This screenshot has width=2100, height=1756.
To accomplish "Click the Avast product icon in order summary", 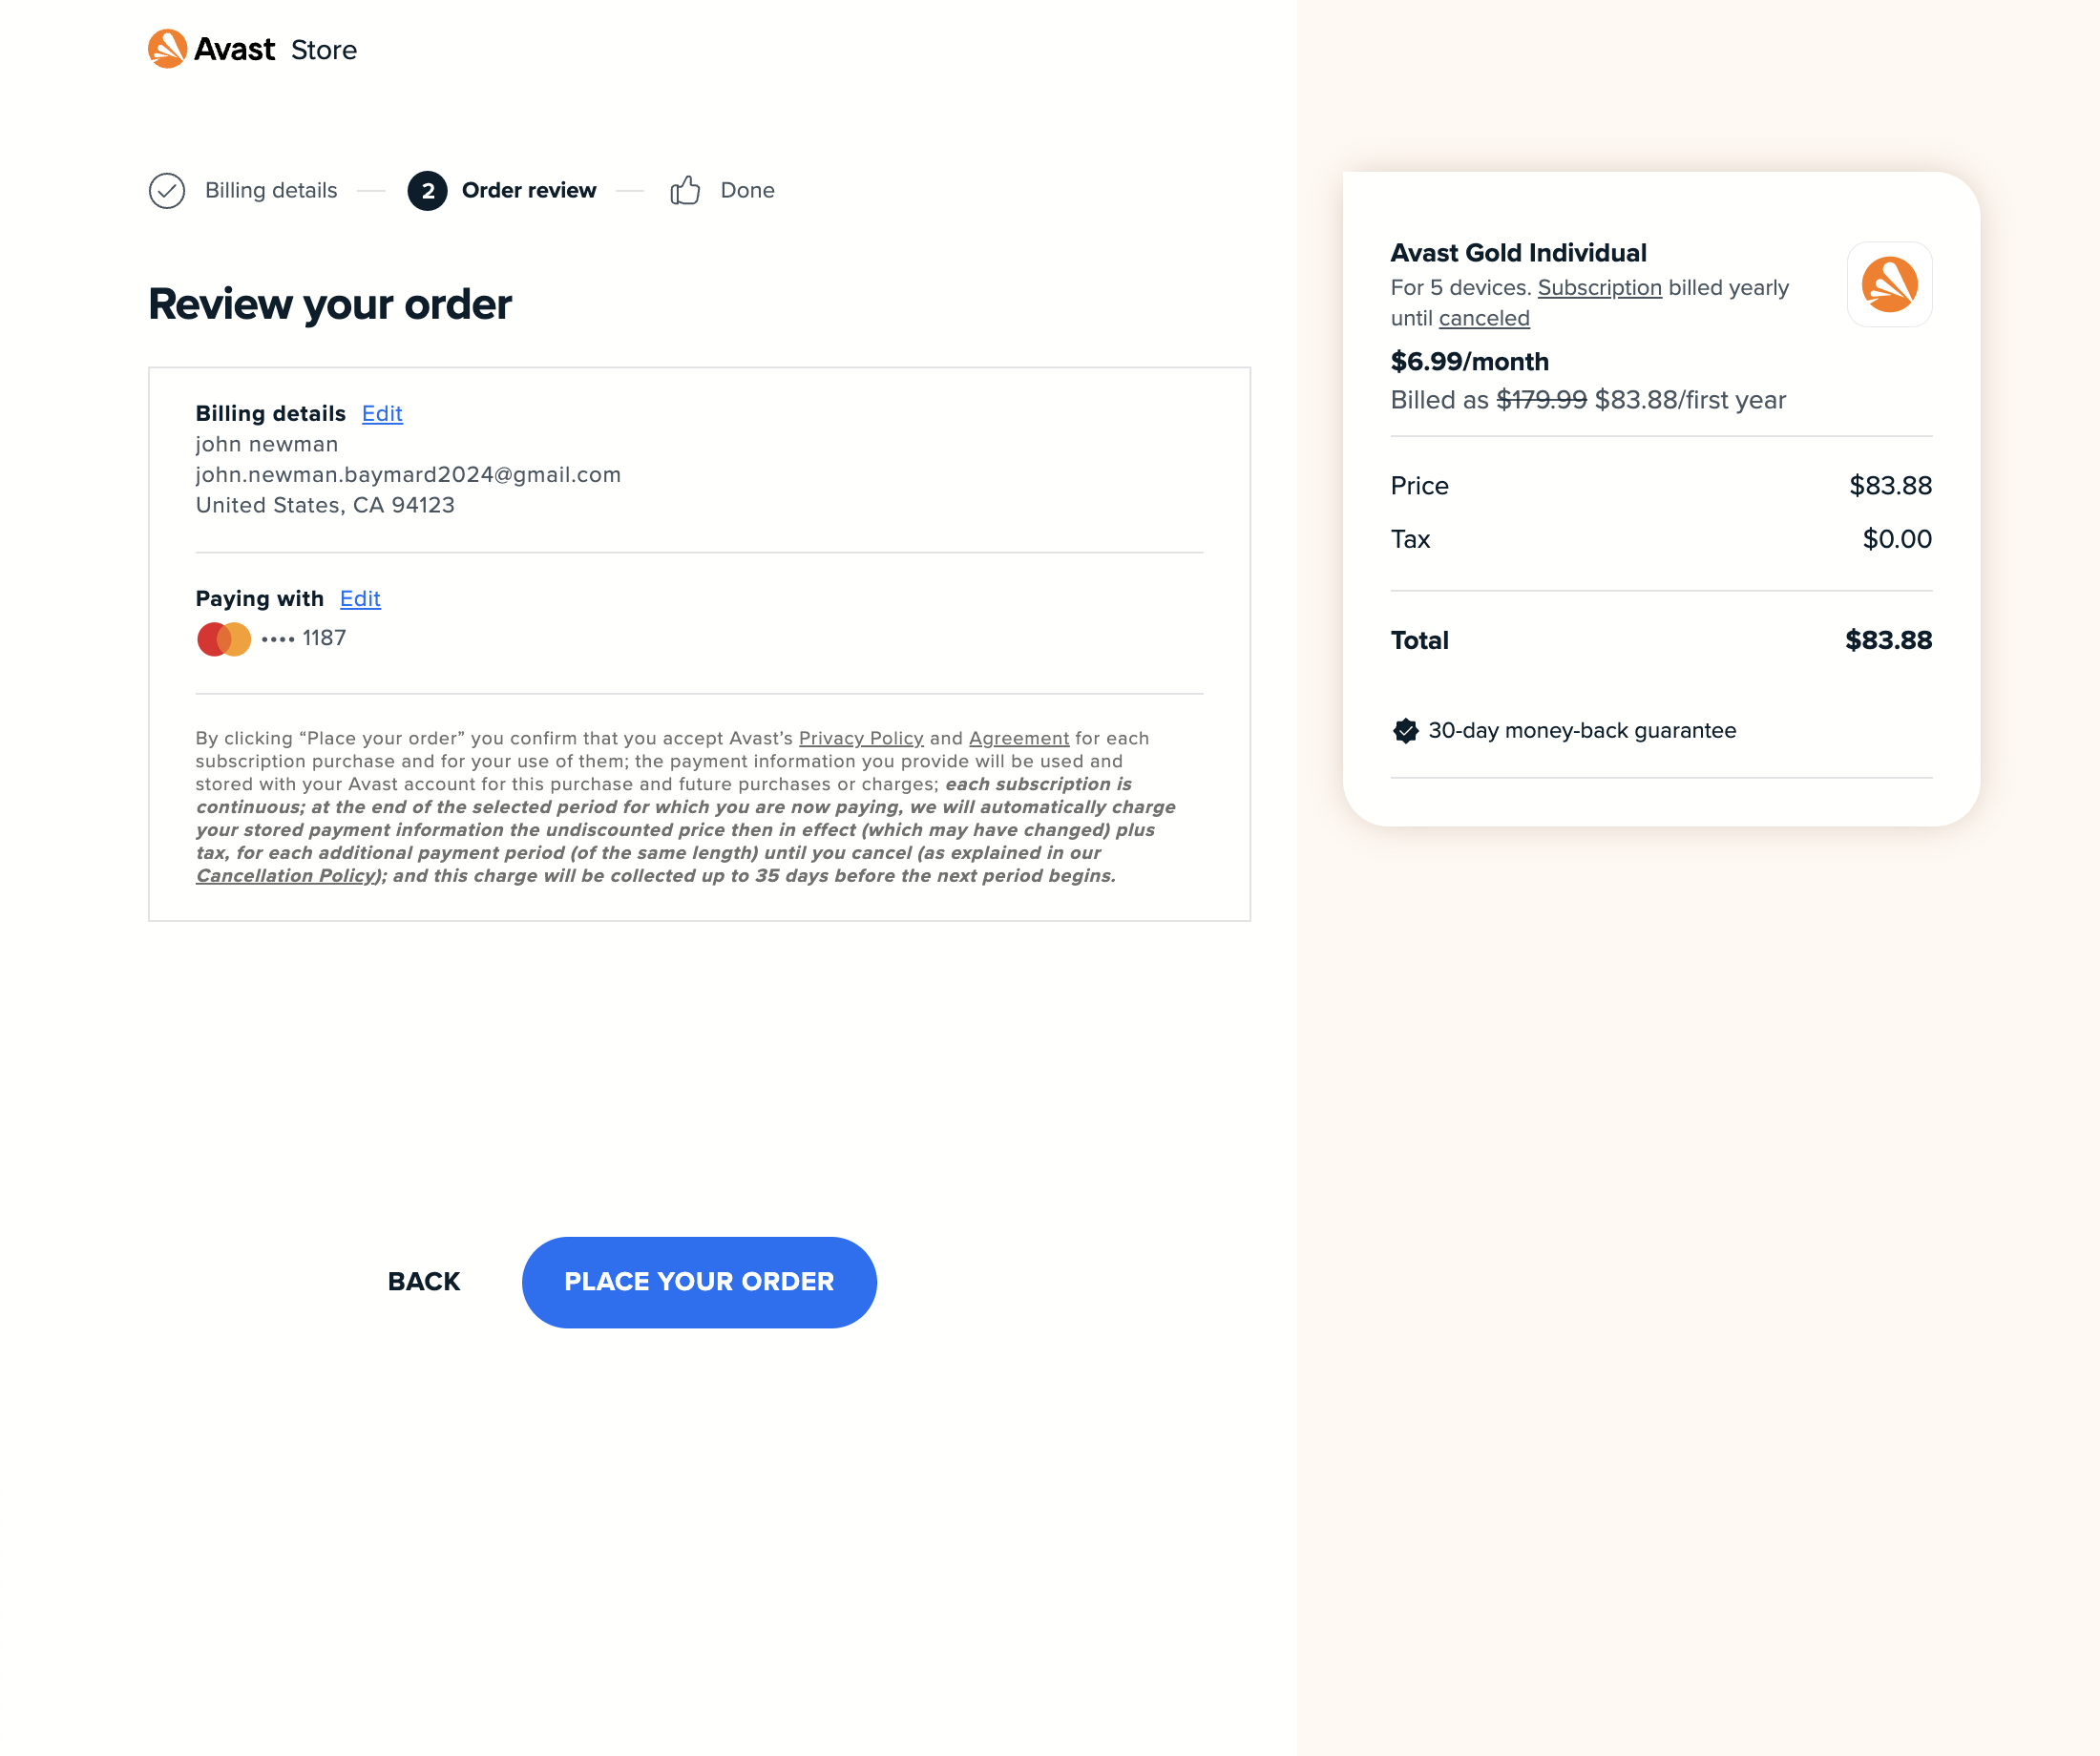I will [x=1888, y=285].
